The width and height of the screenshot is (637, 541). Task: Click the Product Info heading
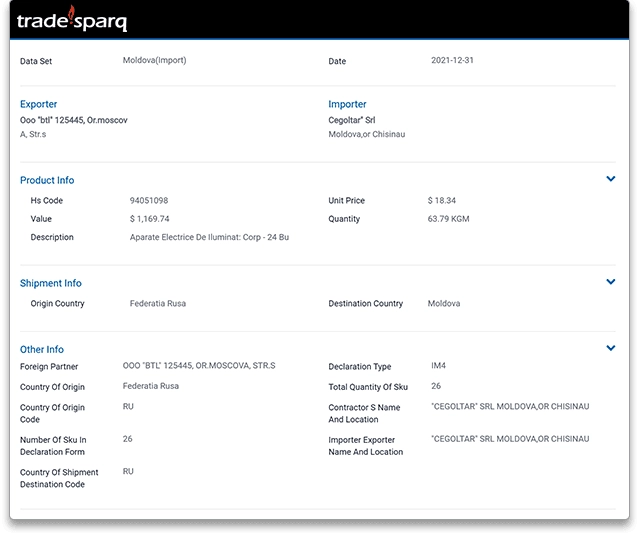pos(47,180)
